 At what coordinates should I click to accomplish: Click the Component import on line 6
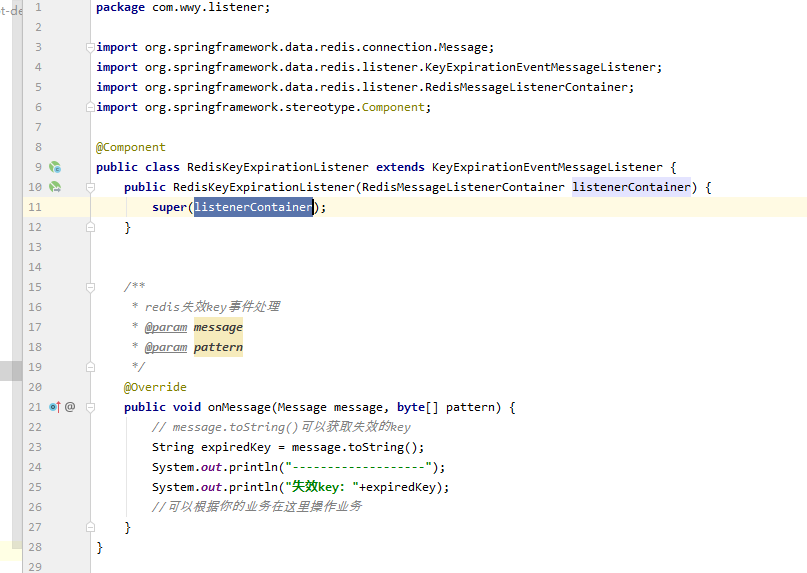pos(393,107)
